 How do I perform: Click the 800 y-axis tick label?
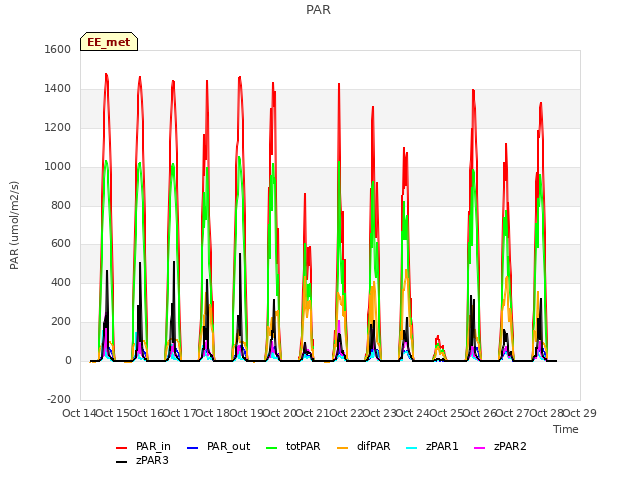[61, 205]
